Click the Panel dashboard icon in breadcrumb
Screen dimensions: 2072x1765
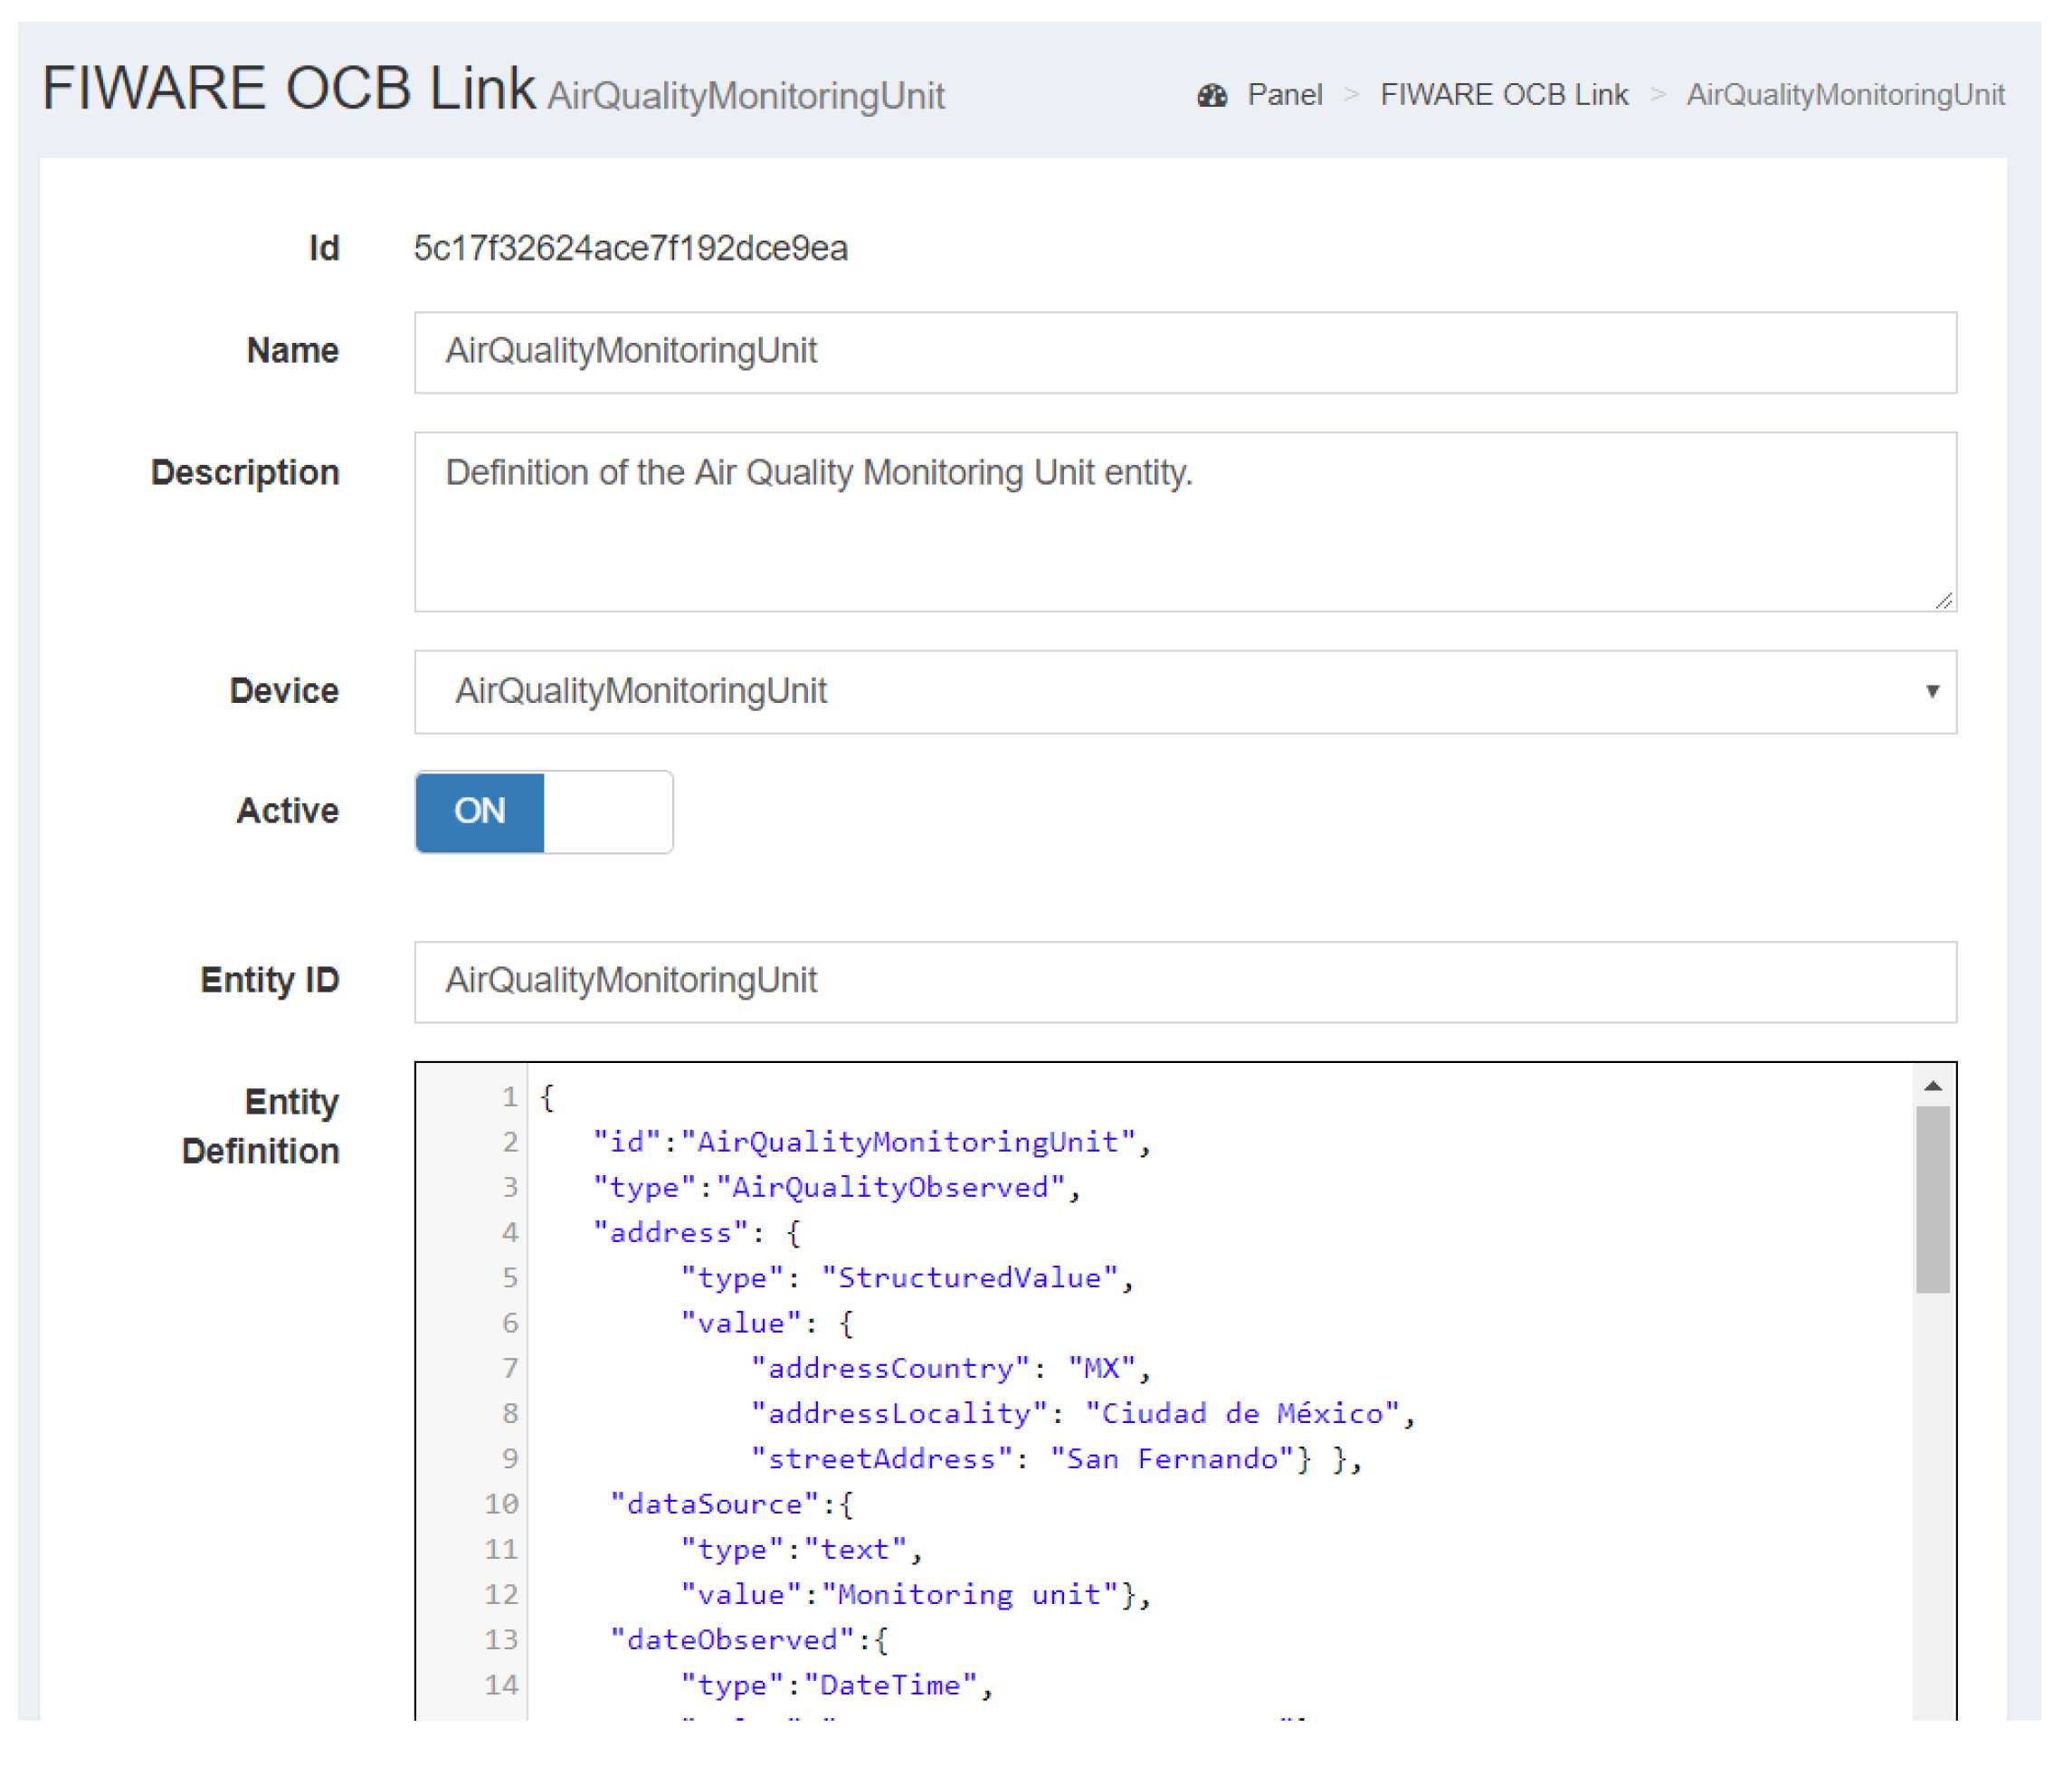[1212, 95]
